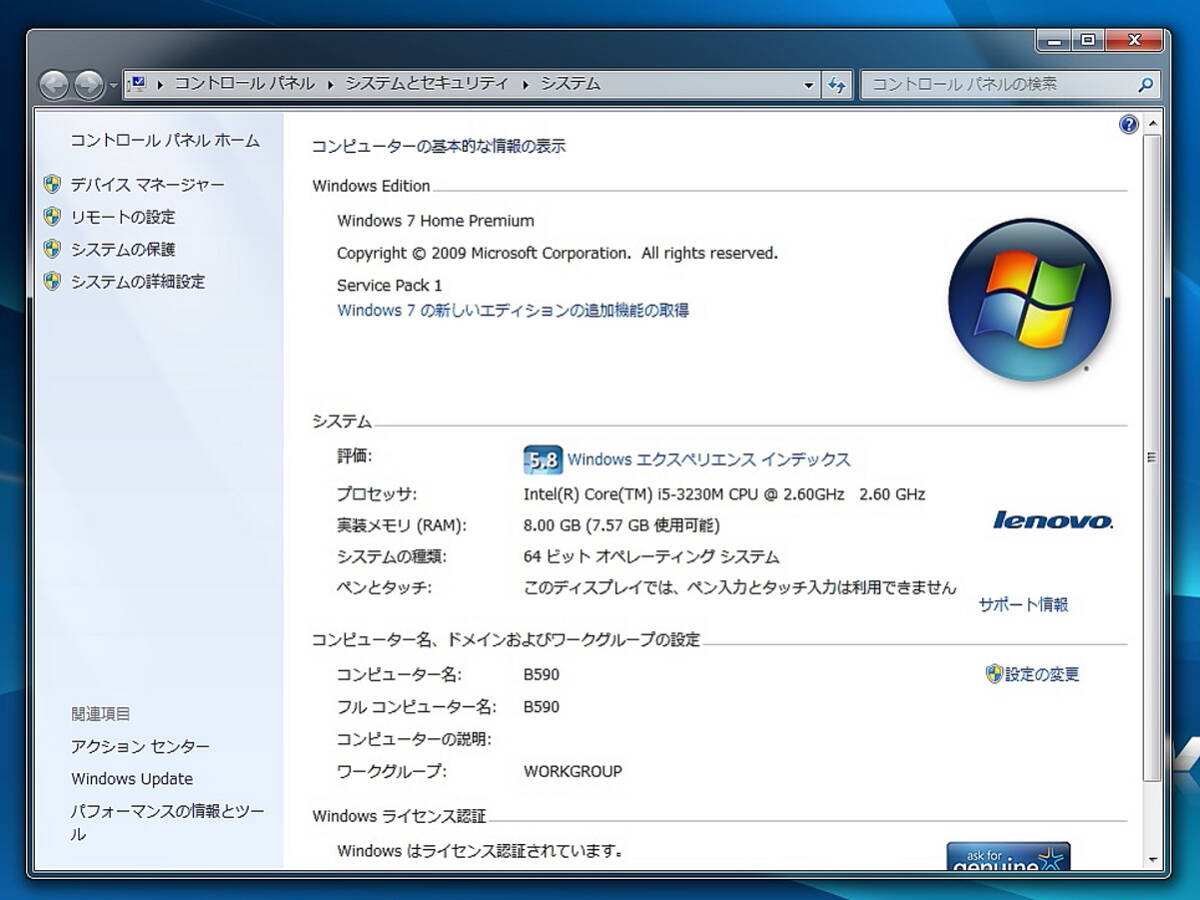The height and width of the screenshot is (900, 1200).
Task: Click the search magnifier icon
Action: pos(1146,85)
